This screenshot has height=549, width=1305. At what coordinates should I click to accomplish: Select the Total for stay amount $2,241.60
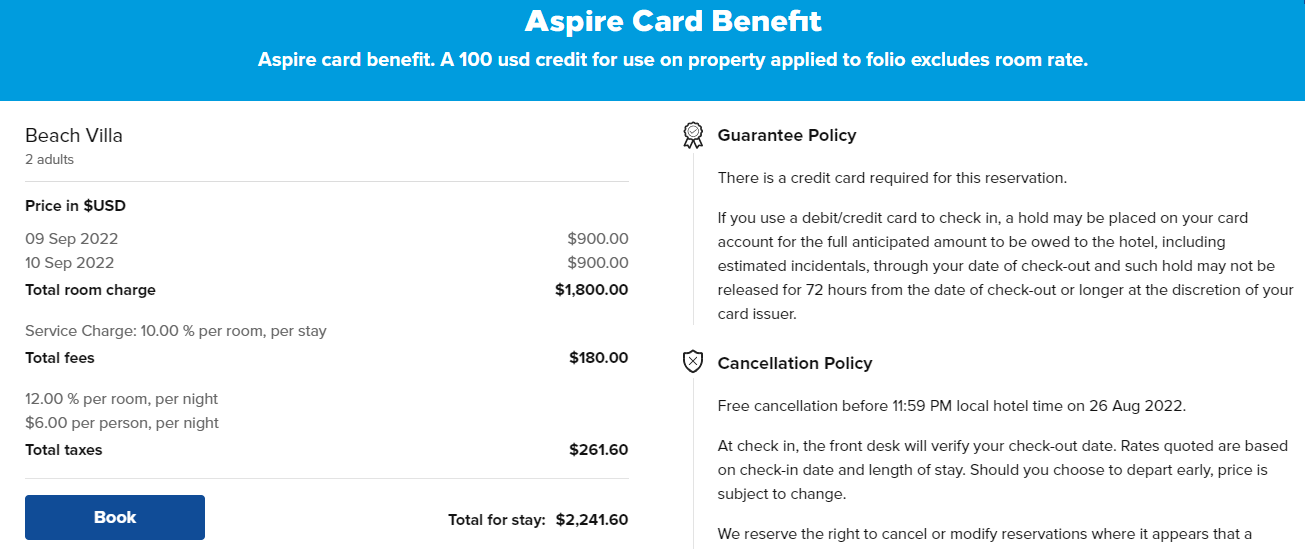pos(592,520)
